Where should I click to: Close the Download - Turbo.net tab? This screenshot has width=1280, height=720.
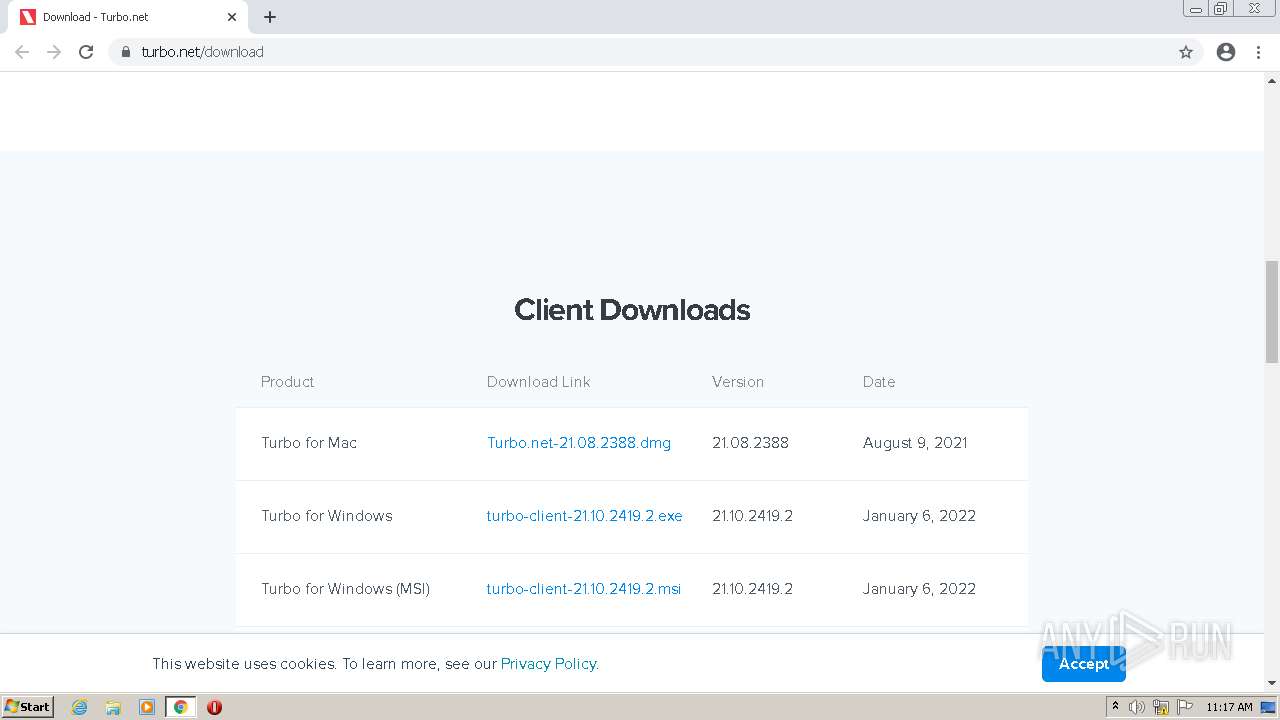(232, 17)
